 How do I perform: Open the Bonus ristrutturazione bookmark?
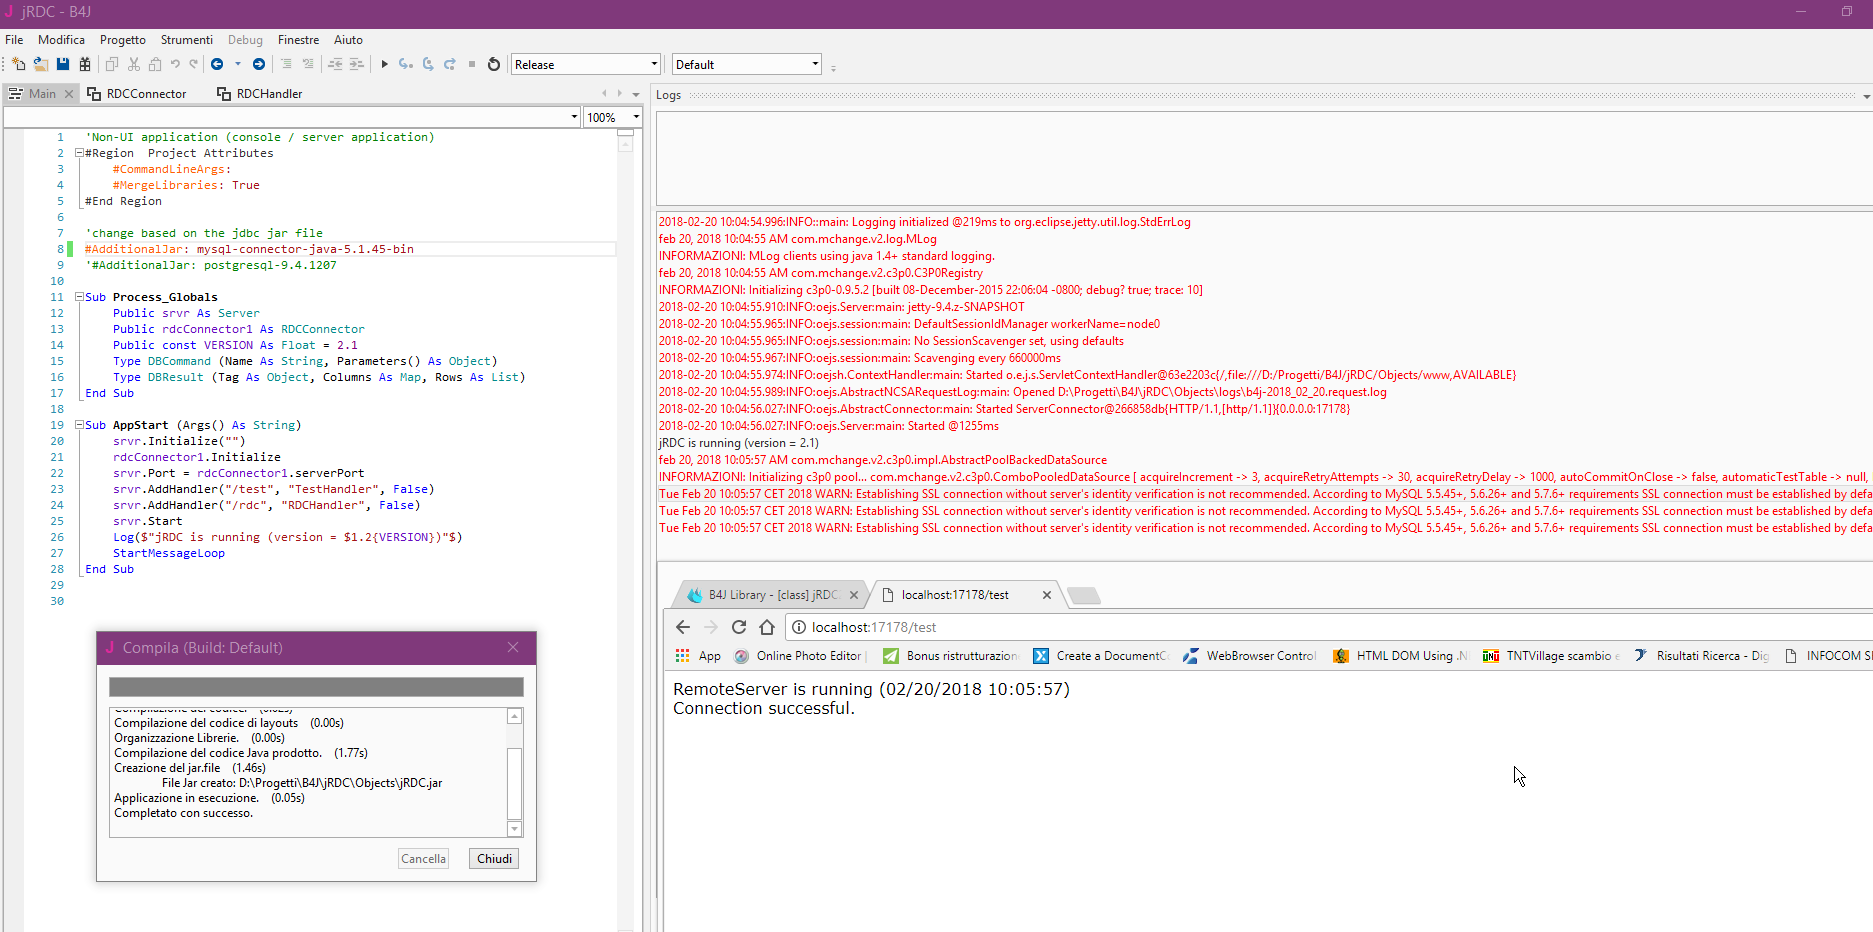(x=952, y=656)
